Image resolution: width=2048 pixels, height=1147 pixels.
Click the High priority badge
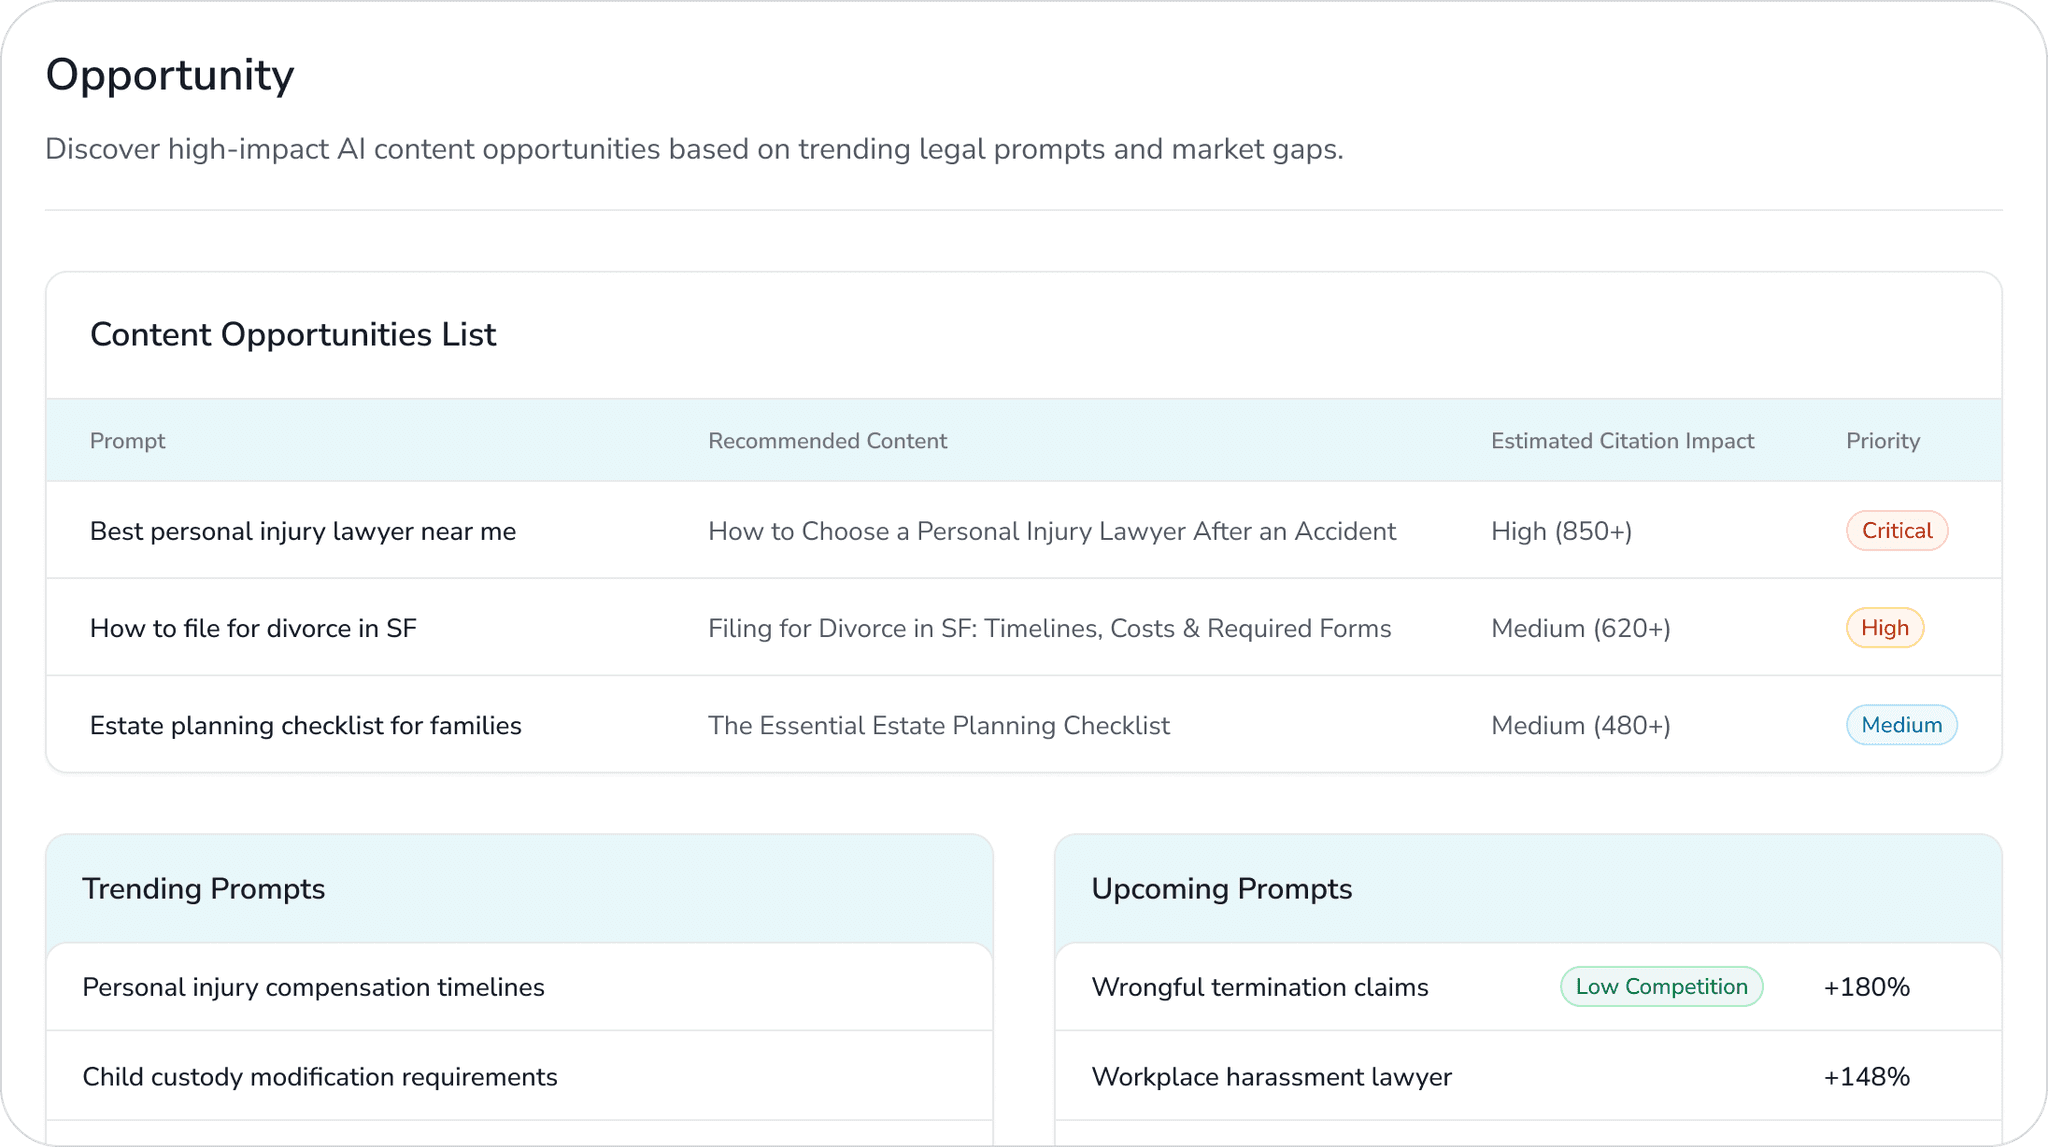point(1884,628)
